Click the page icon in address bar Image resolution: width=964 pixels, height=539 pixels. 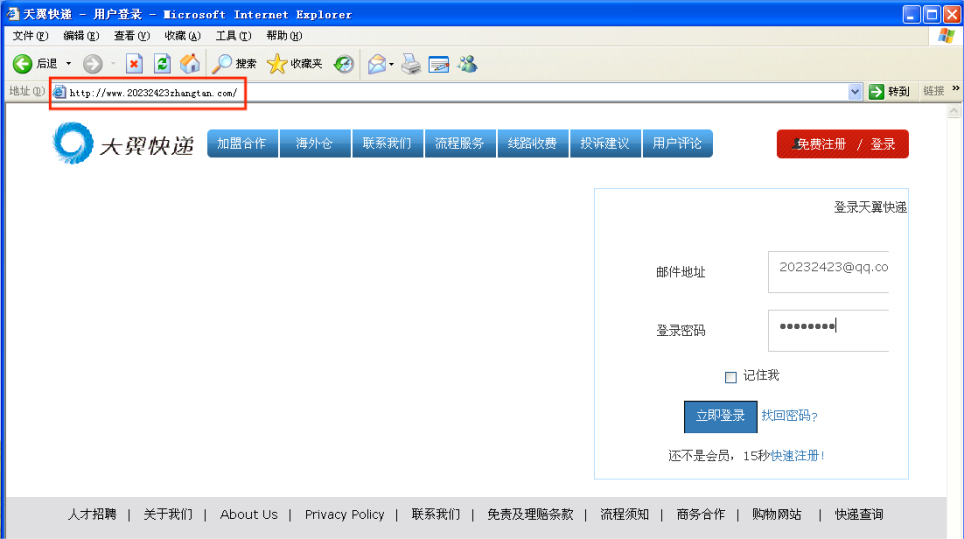59,92
